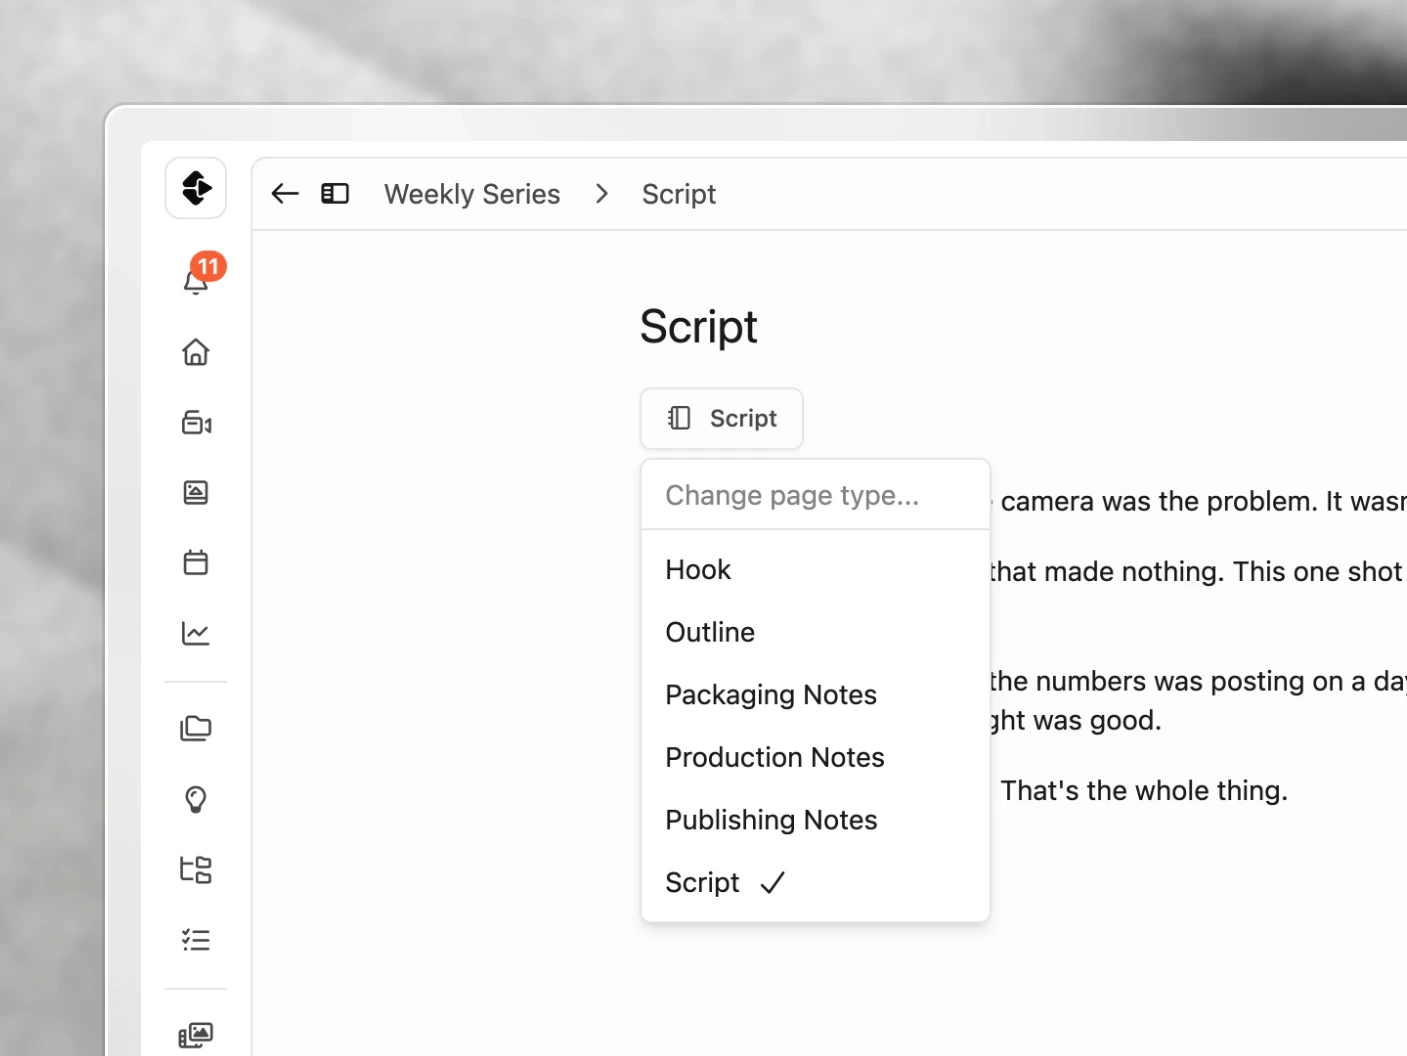Screen dimensions: 1407x1056
Task: Click the Script page type button
Action: (x=722, y=419)
